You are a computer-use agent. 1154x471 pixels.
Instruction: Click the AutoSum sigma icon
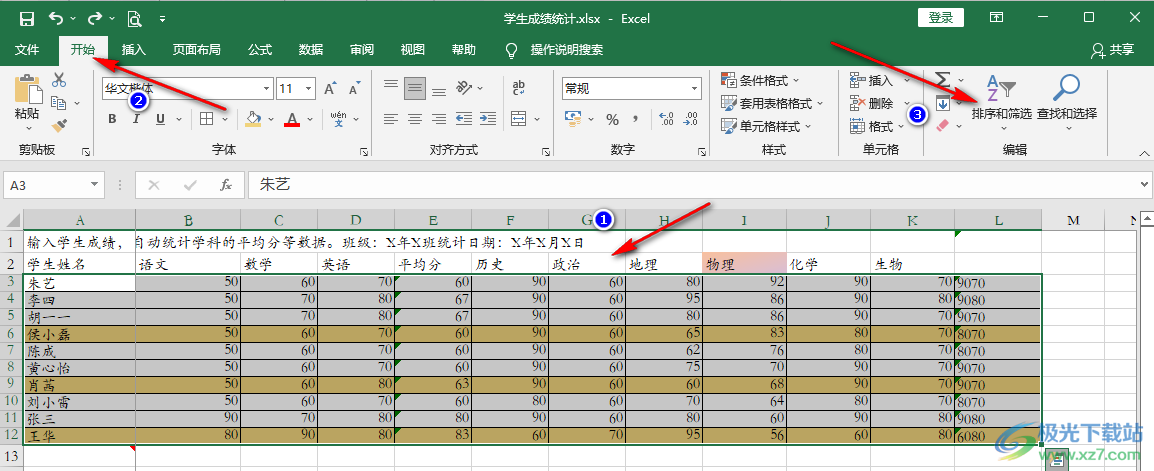point(942,80)
